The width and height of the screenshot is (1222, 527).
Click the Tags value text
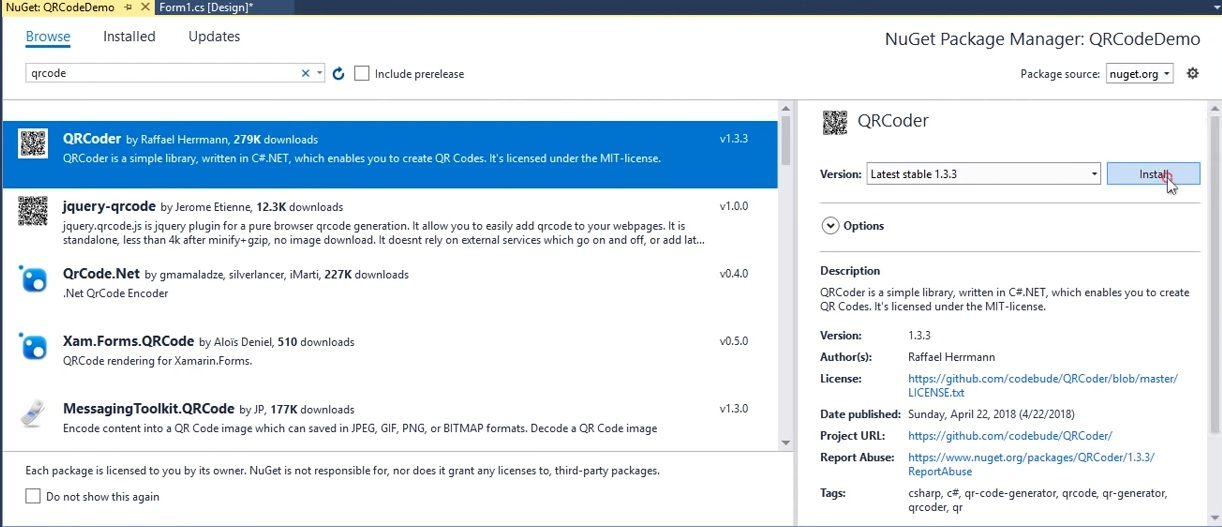pos(1037,500)
